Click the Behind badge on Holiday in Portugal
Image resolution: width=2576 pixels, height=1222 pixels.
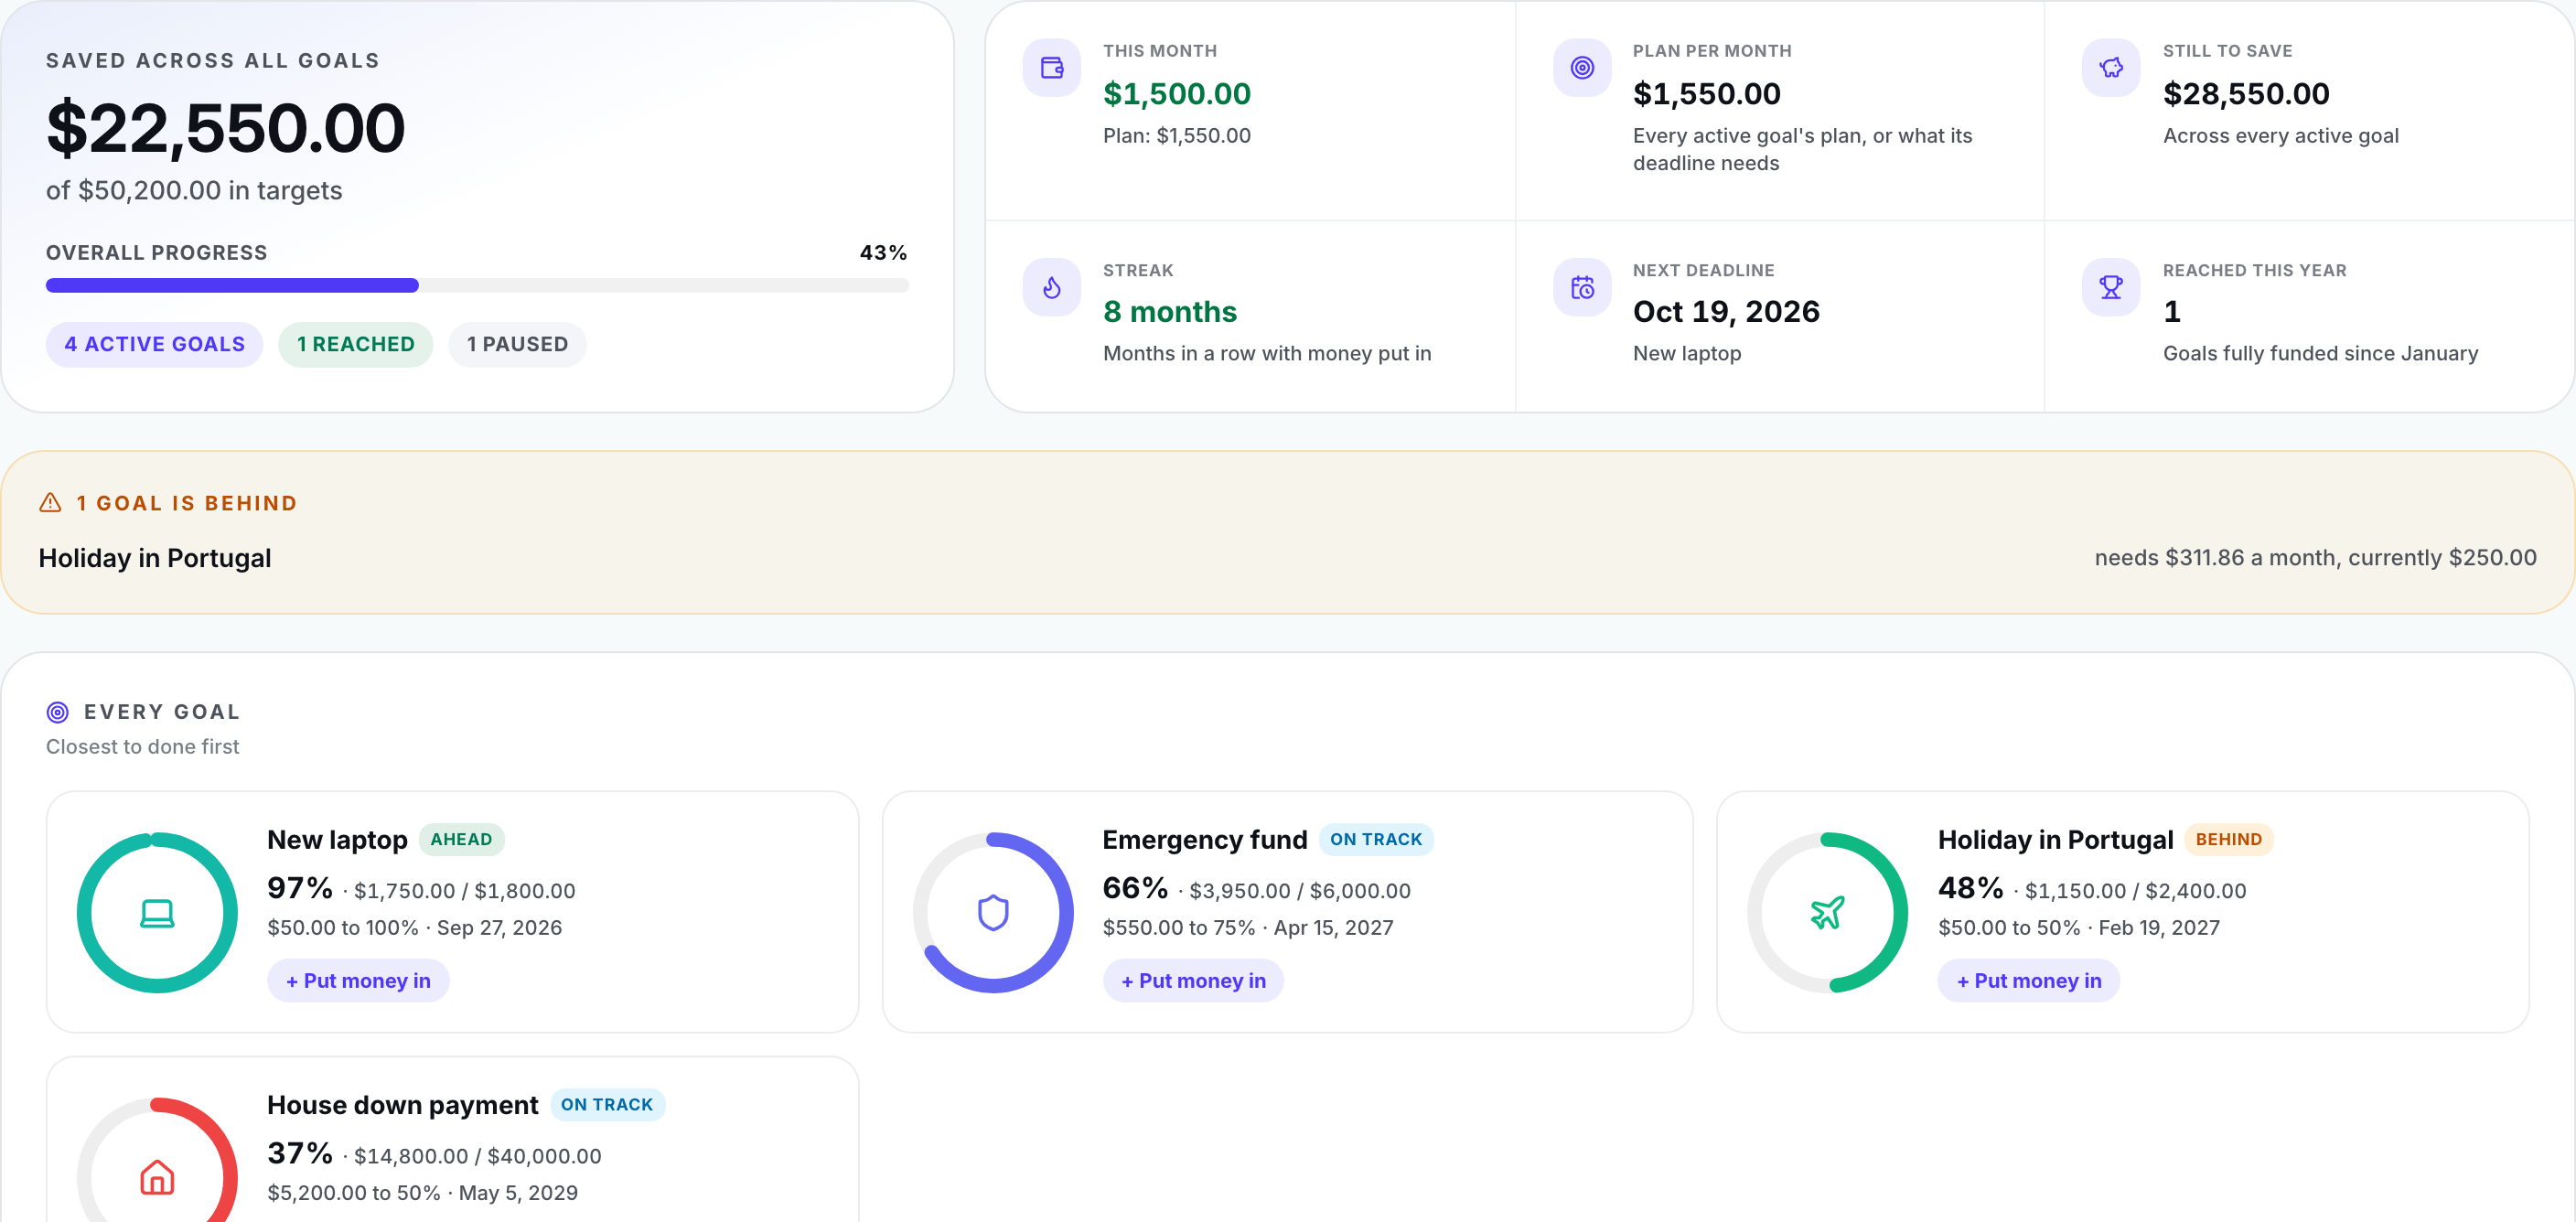(x=2228, y=839)
